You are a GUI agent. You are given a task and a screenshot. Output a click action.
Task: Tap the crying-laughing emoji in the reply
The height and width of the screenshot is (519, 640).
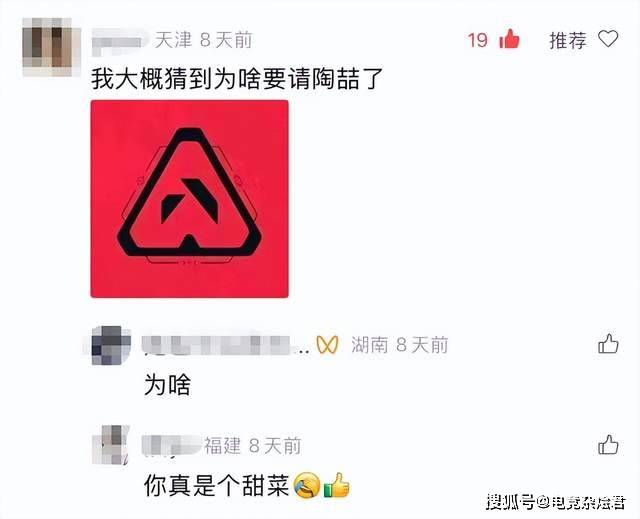tap(307, 485)
